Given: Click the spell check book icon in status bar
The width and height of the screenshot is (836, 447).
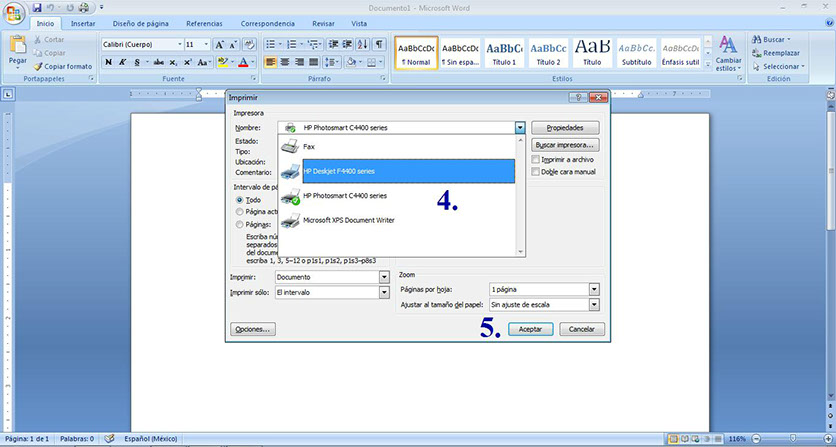Looking at the screenshot, I should (x=109, y=438).
